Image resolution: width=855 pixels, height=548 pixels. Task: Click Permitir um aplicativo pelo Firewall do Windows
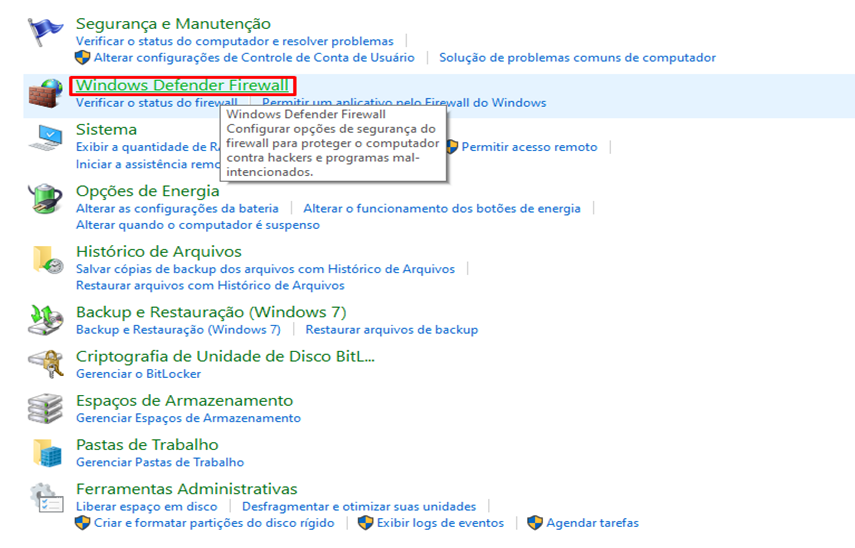point(404,103)
